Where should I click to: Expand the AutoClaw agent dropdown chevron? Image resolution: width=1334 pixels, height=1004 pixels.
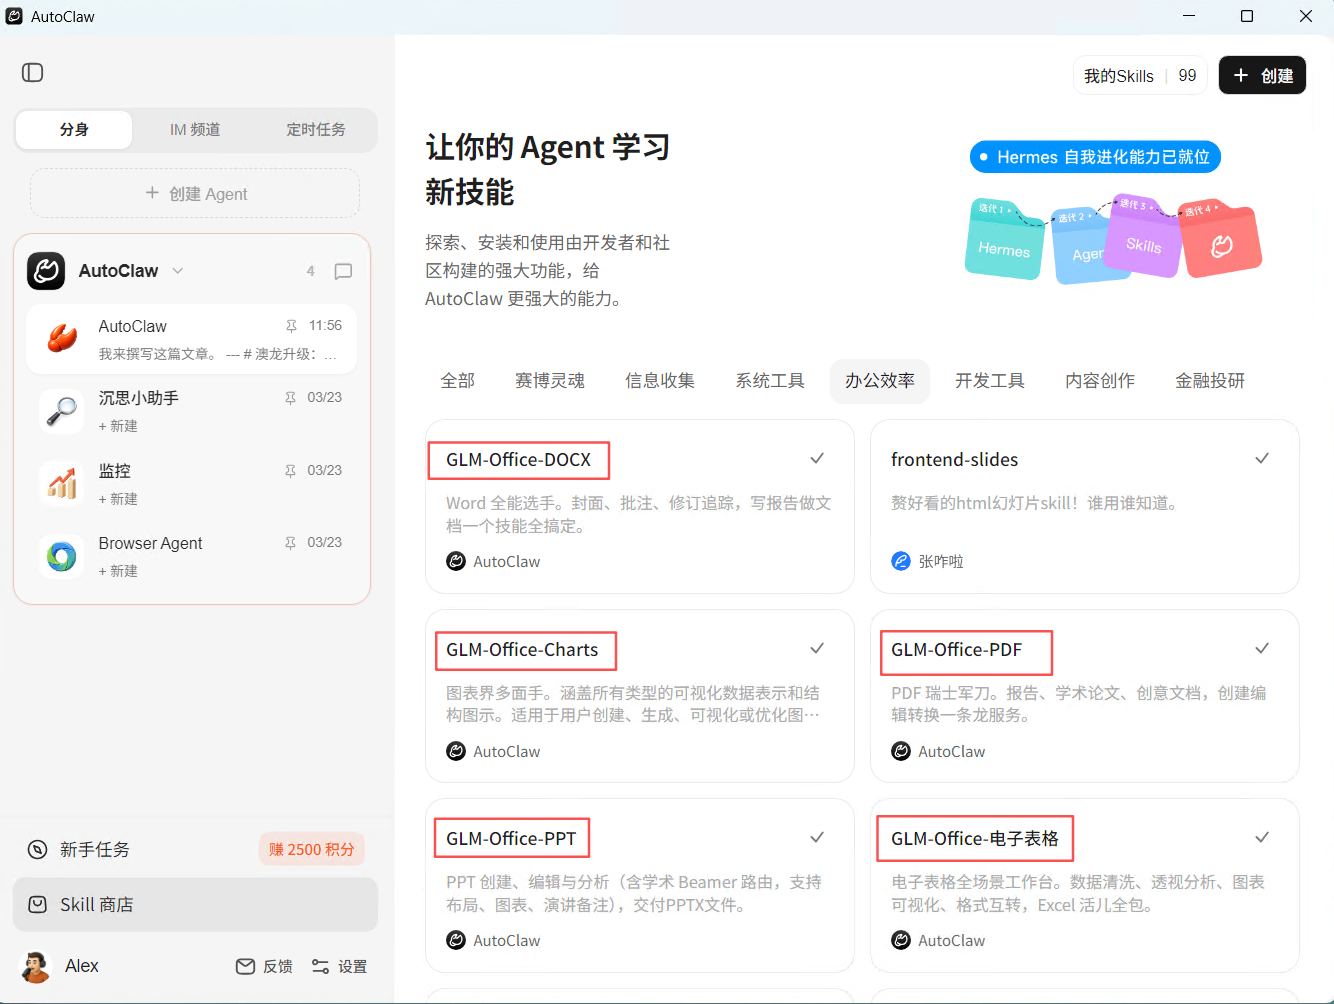(178, 271)
